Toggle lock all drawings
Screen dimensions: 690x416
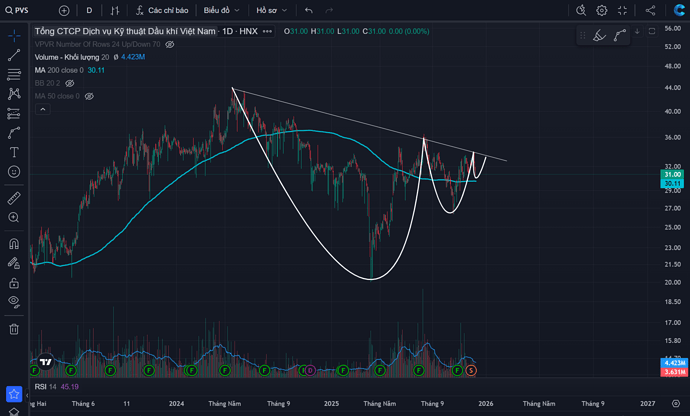14,283
